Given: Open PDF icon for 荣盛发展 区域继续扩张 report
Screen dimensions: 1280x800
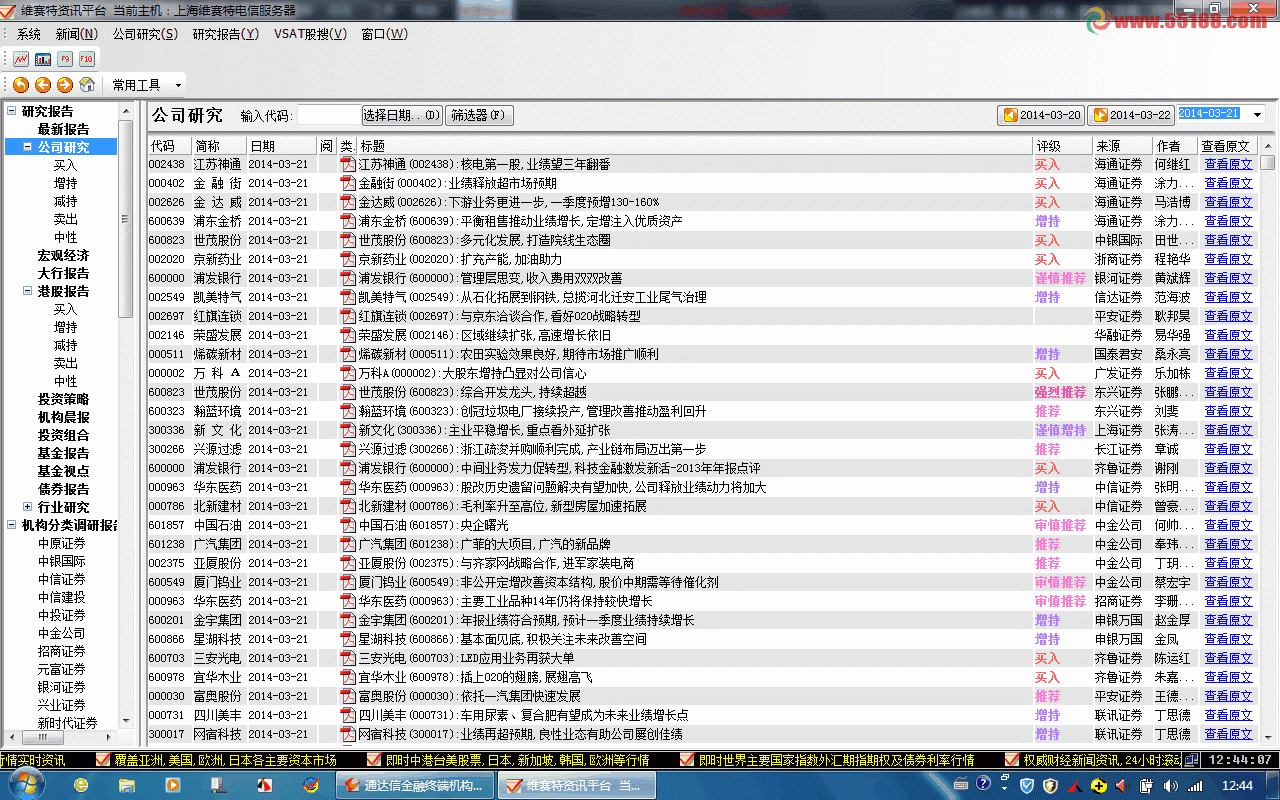Looking at the screenshot, I should (348, 335).
